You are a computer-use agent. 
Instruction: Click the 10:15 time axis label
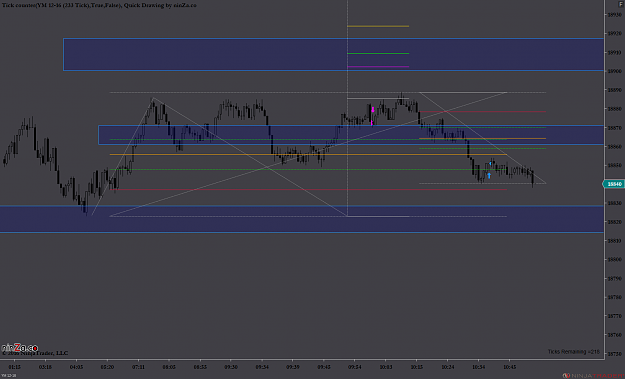coord(417,366)
